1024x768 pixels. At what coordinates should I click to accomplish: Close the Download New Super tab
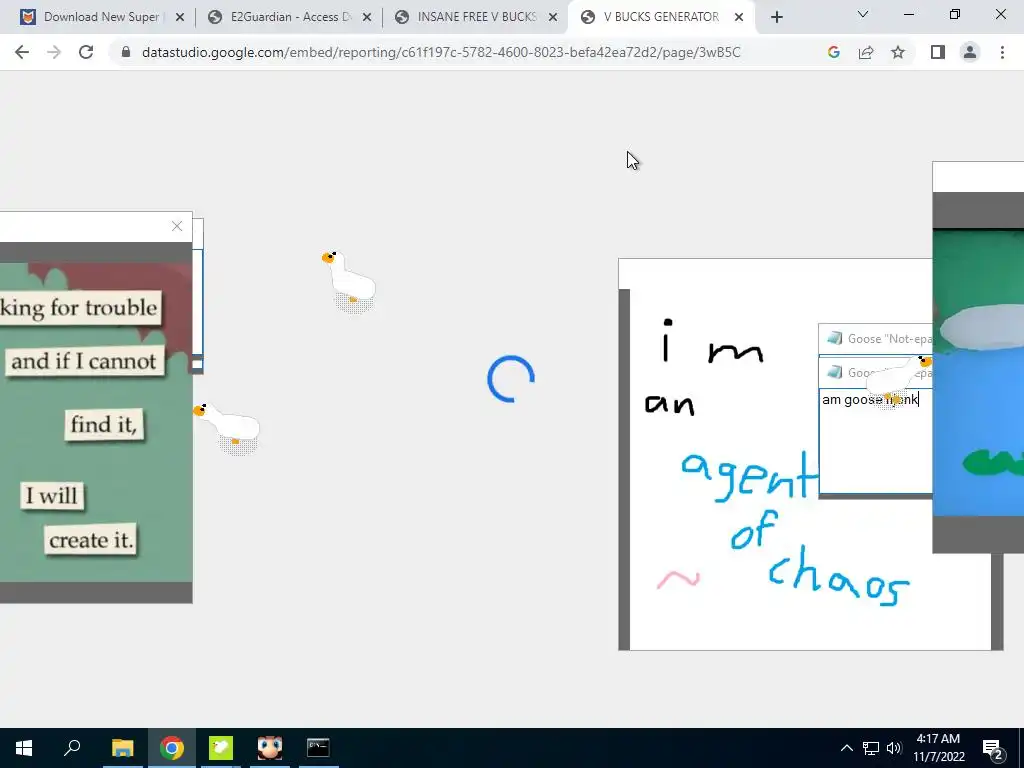[180, 17]
